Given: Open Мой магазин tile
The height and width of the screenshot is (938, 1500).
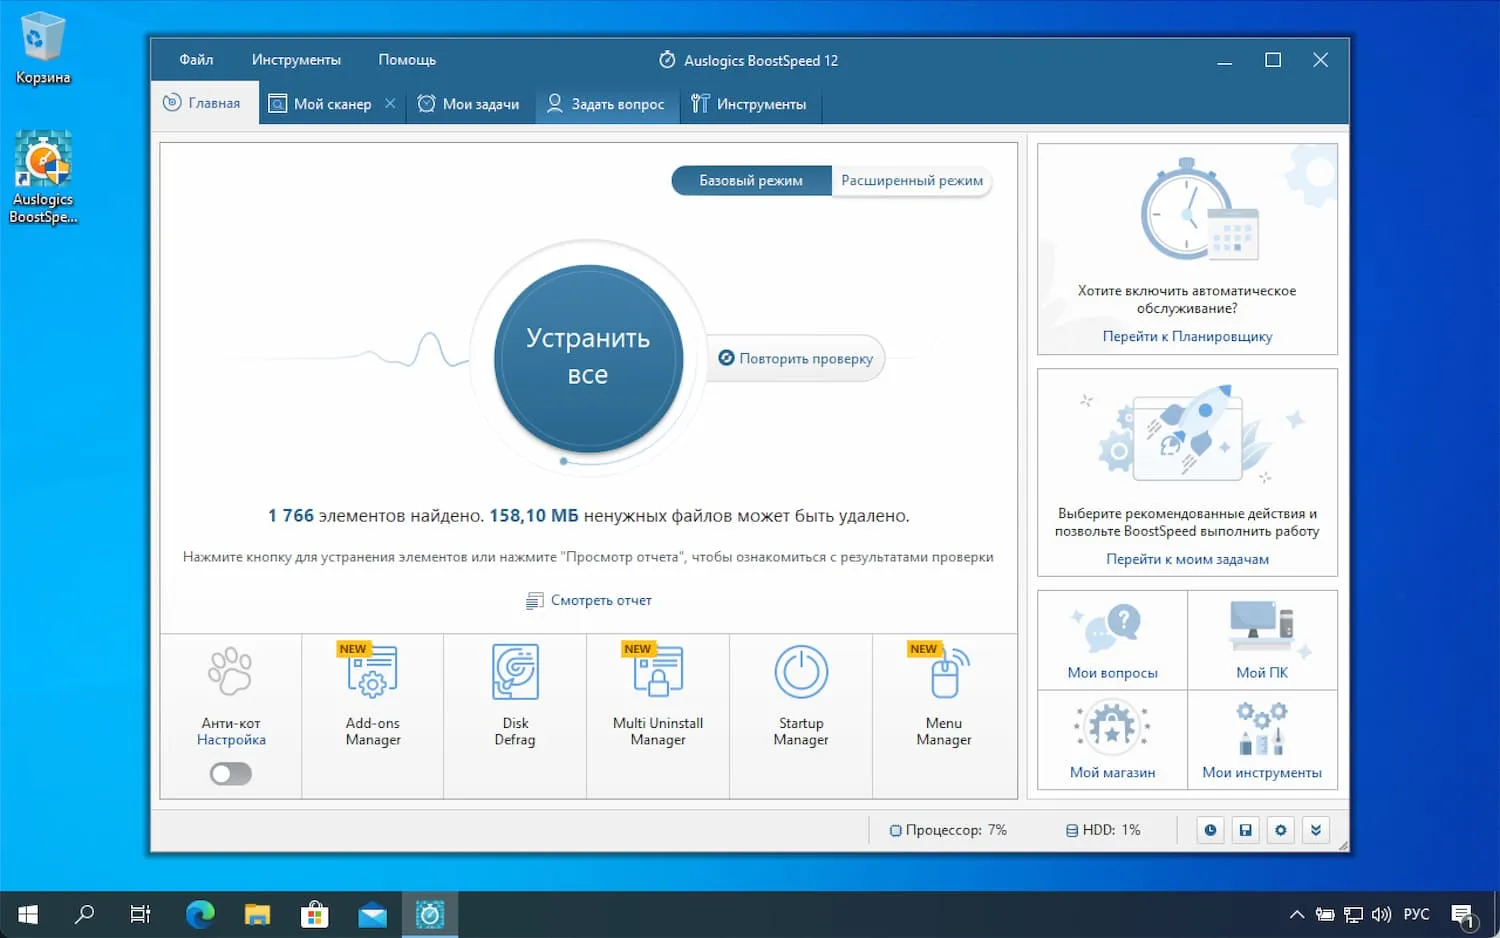Looking at the screenshot, I should coord(1112,740).
